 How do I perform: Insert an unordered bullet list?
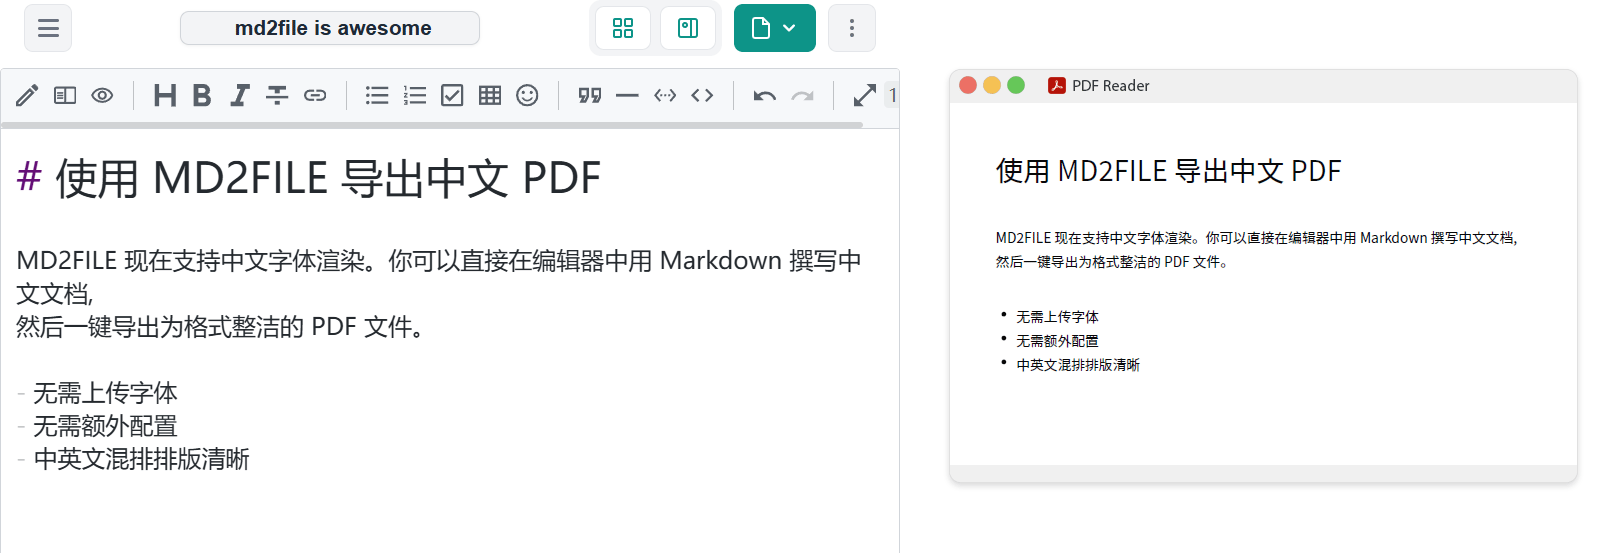point(377,95)
